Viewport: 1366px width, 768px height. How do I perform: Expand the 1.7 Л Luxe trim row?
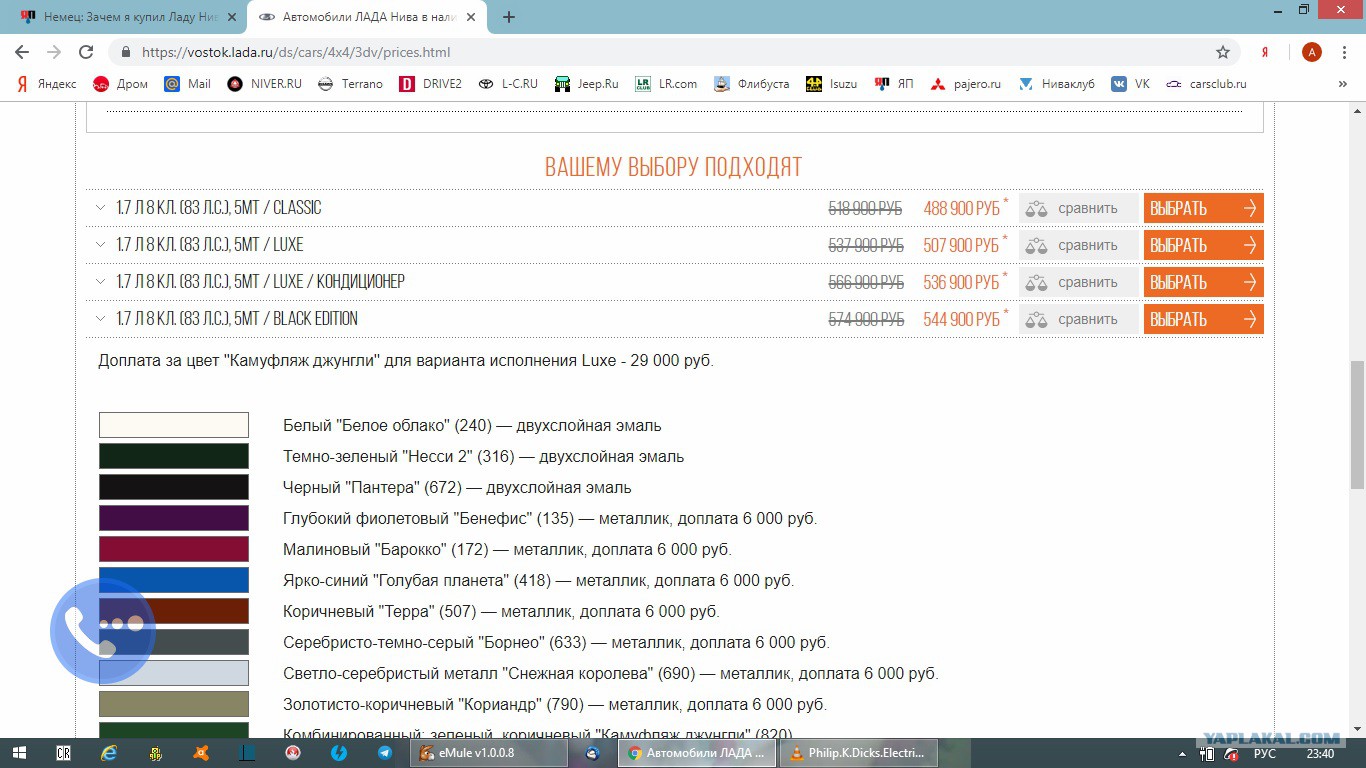[x=100, y=245]
